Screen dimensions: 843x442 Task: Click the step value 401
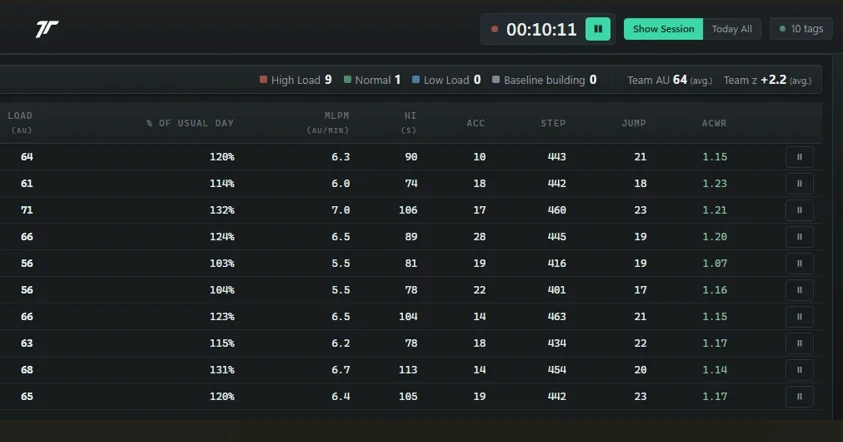[556, 290]
